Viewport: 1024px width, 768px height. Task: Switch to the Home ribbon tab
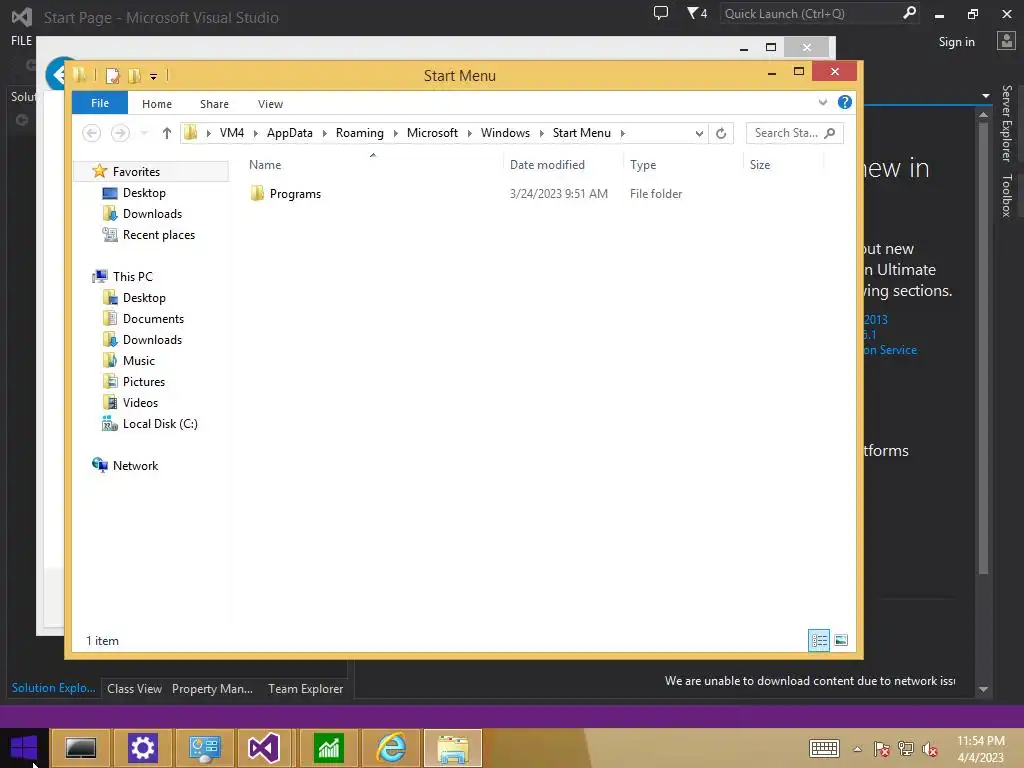(x=157, y=104)
